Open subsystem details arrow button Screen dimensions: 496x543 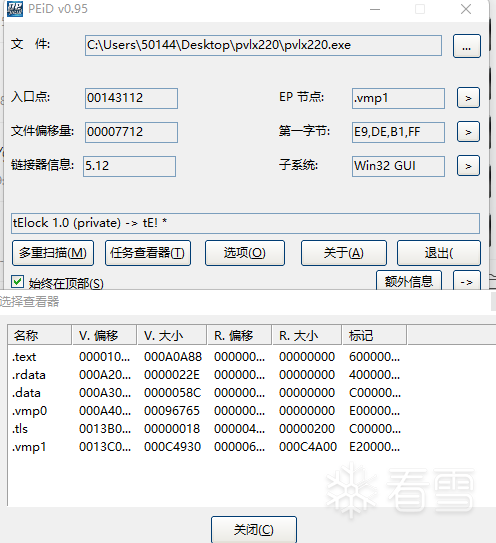[468, 166]
